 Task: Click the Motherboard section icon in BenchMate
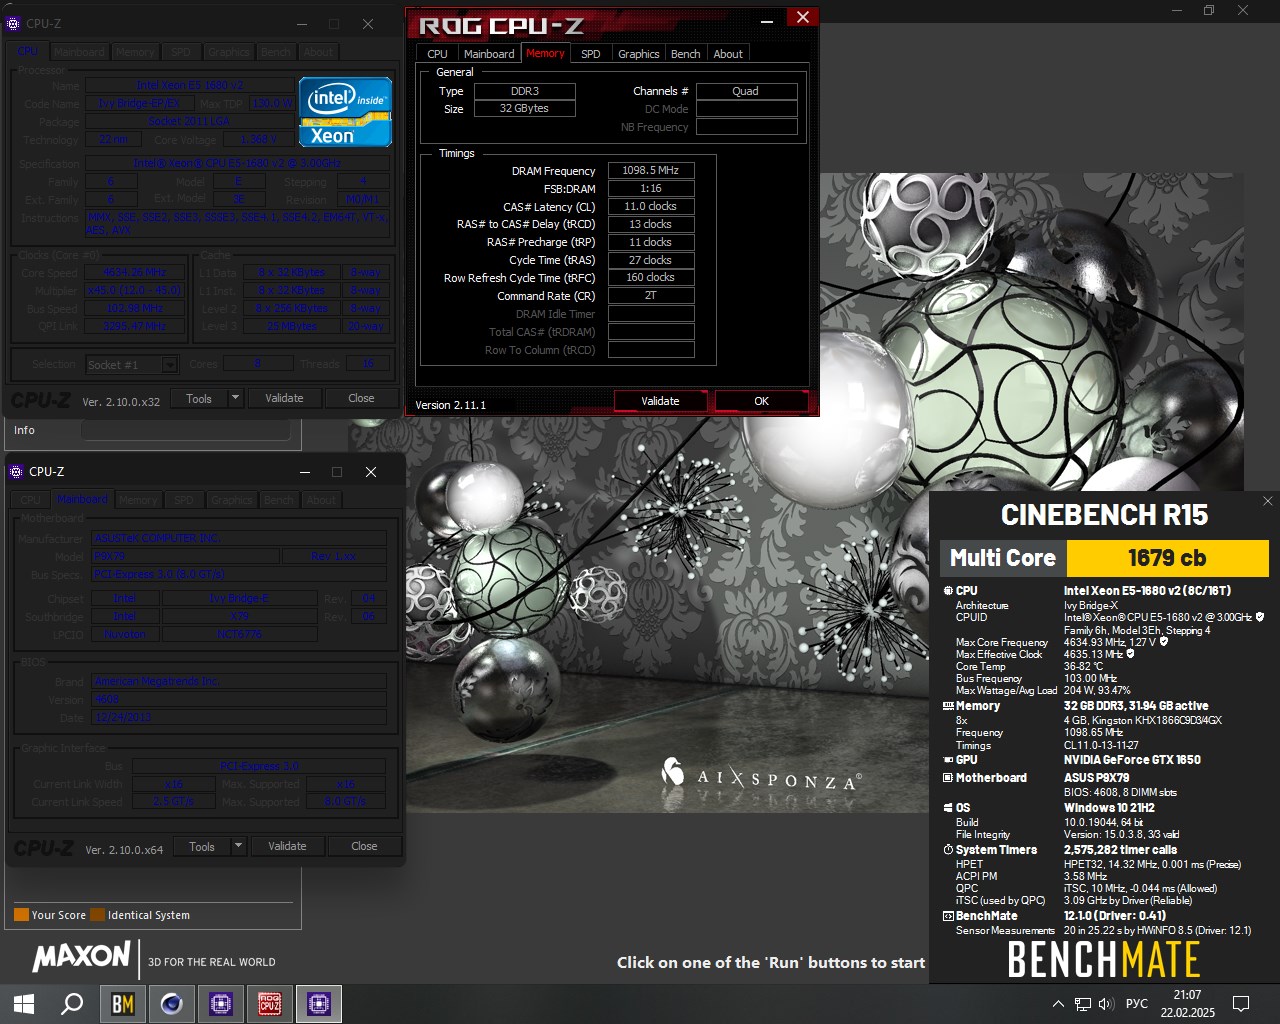click(x=948, y=778)
